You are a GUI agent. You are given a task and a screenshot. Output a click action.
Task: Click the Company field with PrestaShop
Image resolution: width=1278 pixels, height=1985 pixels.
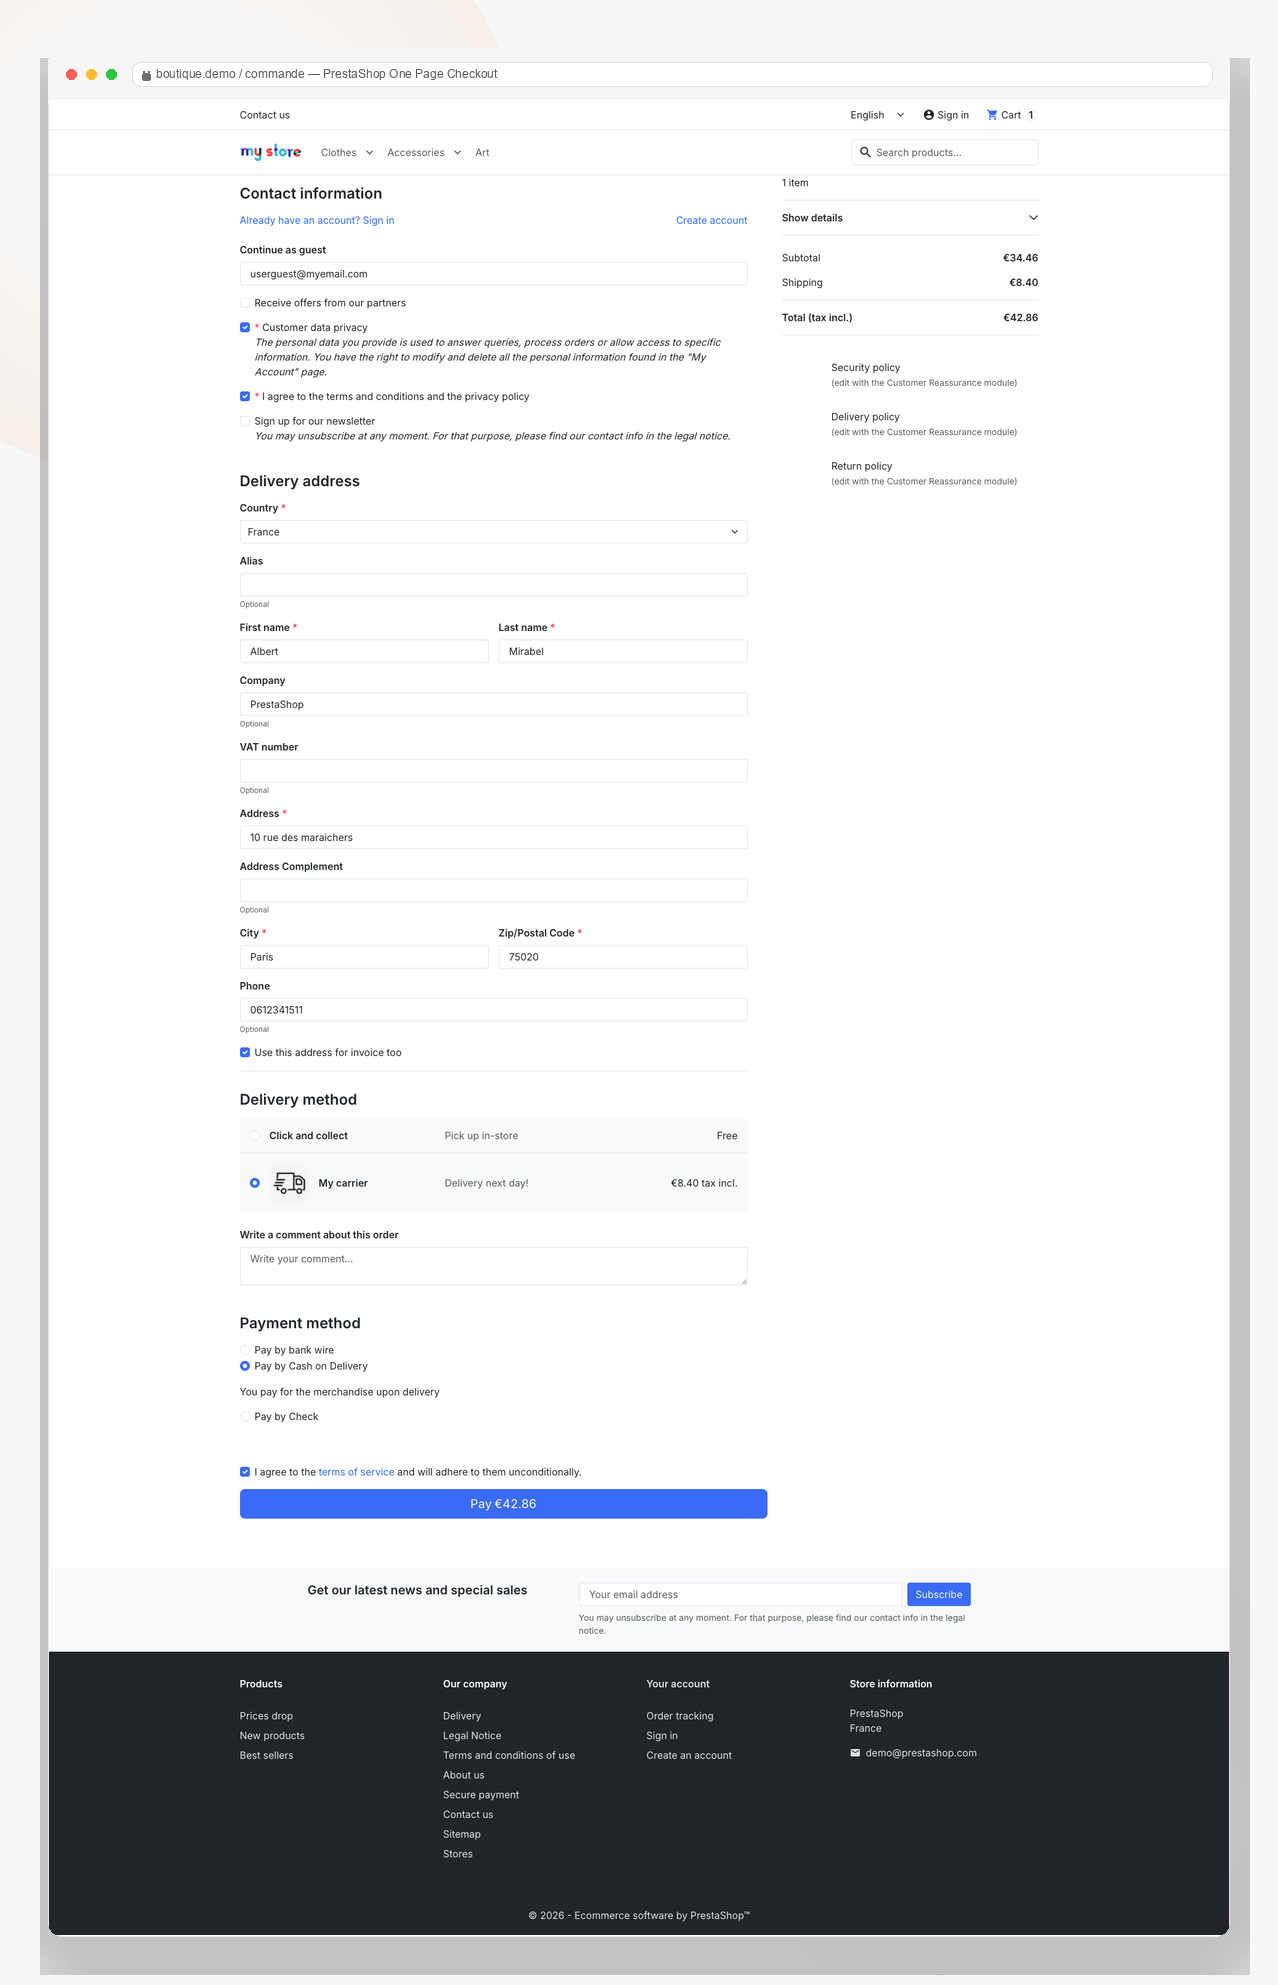[x=494, y=705]
